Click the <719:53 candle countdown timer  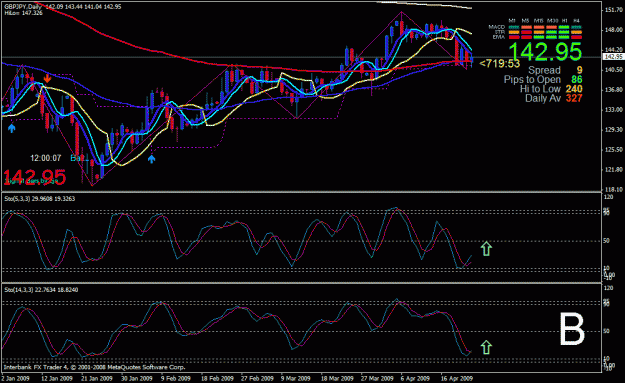[499, 64]
